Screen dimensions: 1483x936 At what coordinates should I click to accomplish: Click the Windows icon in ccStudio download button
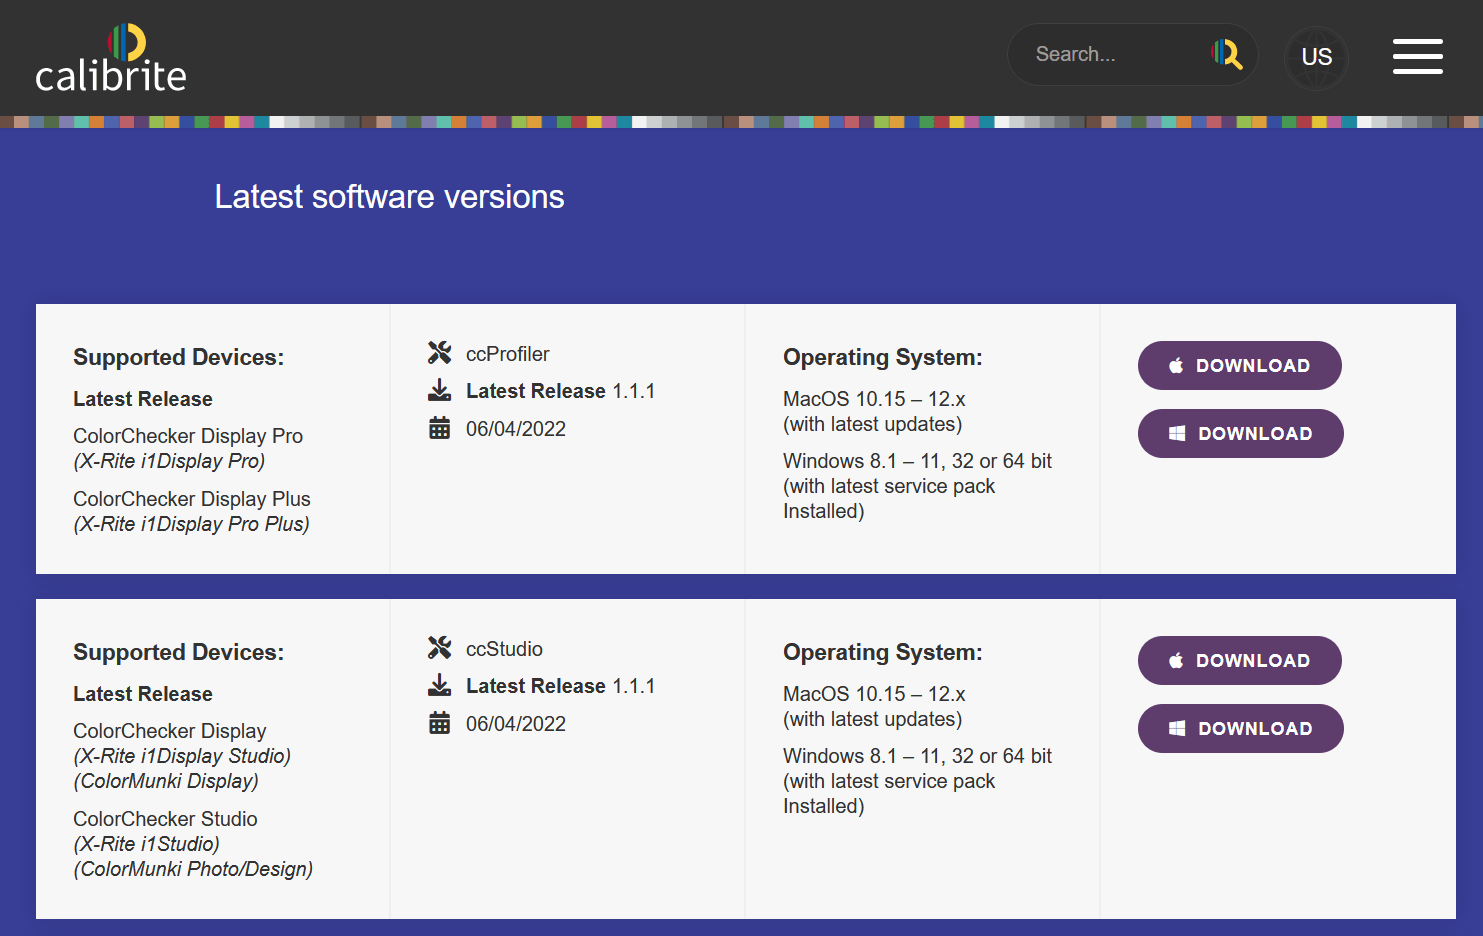[1177, 728]
